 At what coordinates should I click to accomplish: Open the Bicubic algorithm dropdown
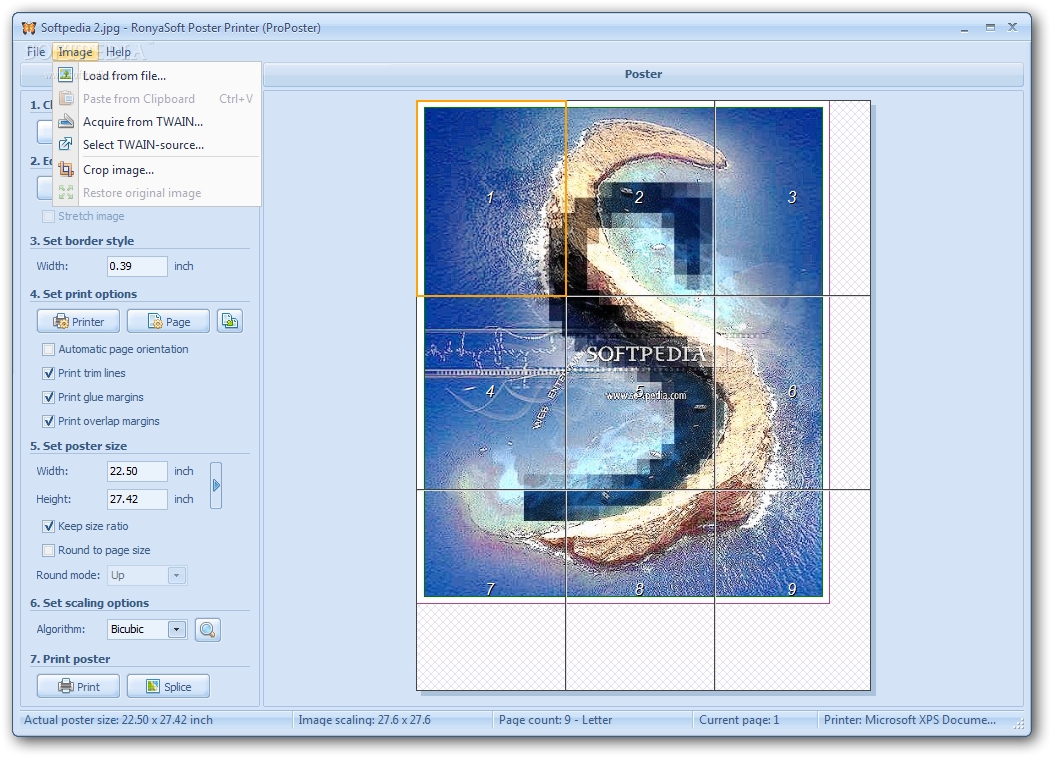click(176, 629)
